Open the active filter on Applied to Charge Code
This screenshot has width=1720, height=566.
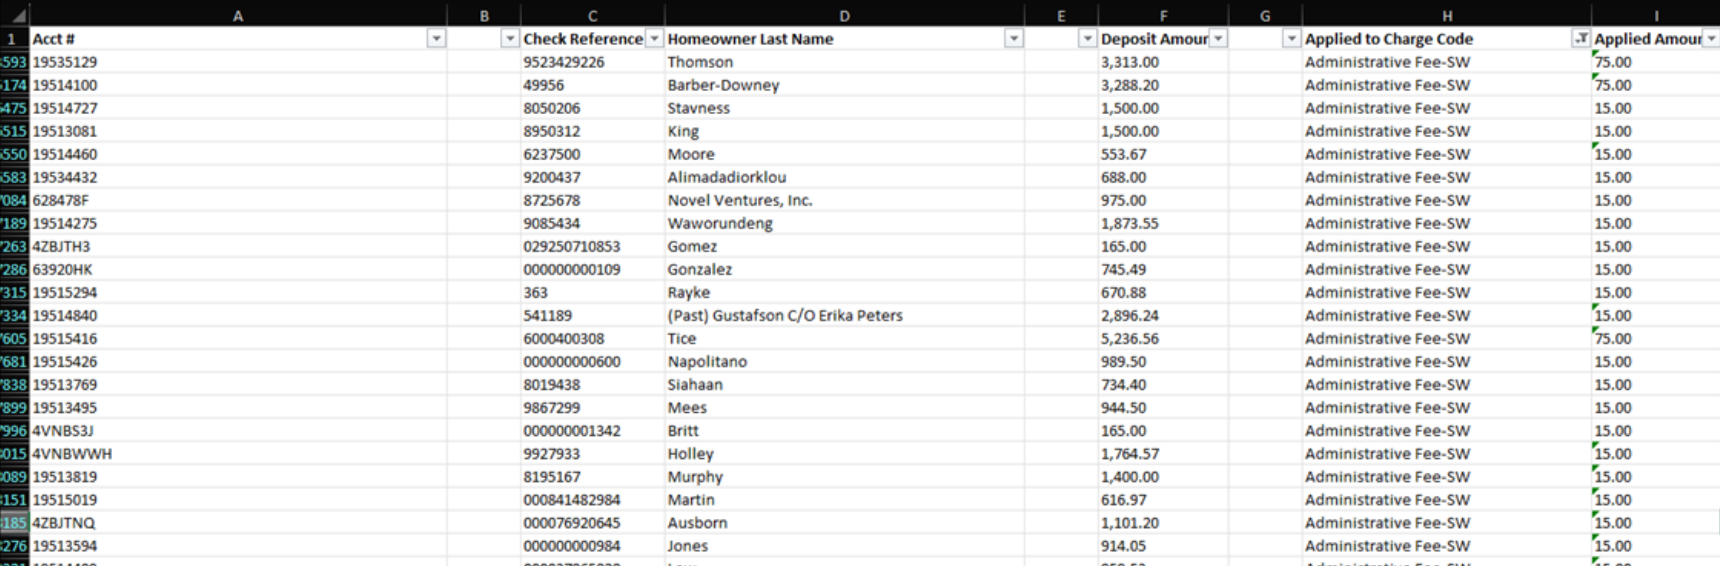click(x=1581, y=39)
